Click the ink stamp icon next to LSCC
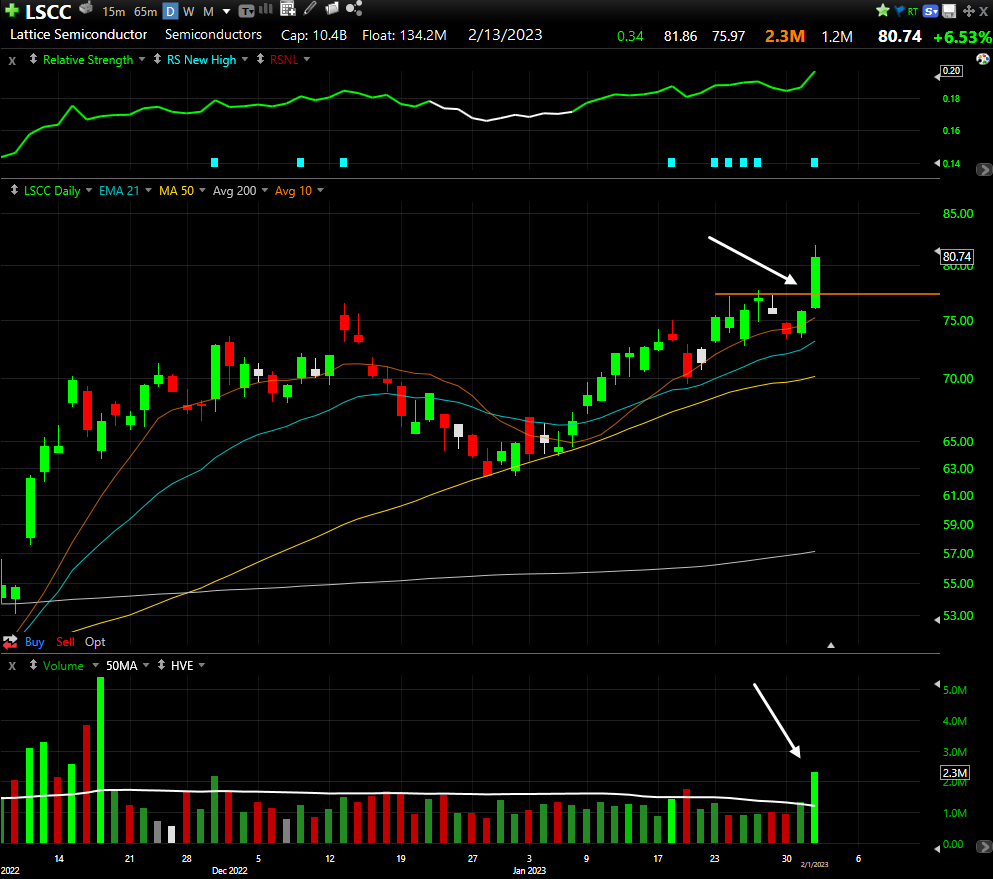993x879 pixels. tap(86, 8)
